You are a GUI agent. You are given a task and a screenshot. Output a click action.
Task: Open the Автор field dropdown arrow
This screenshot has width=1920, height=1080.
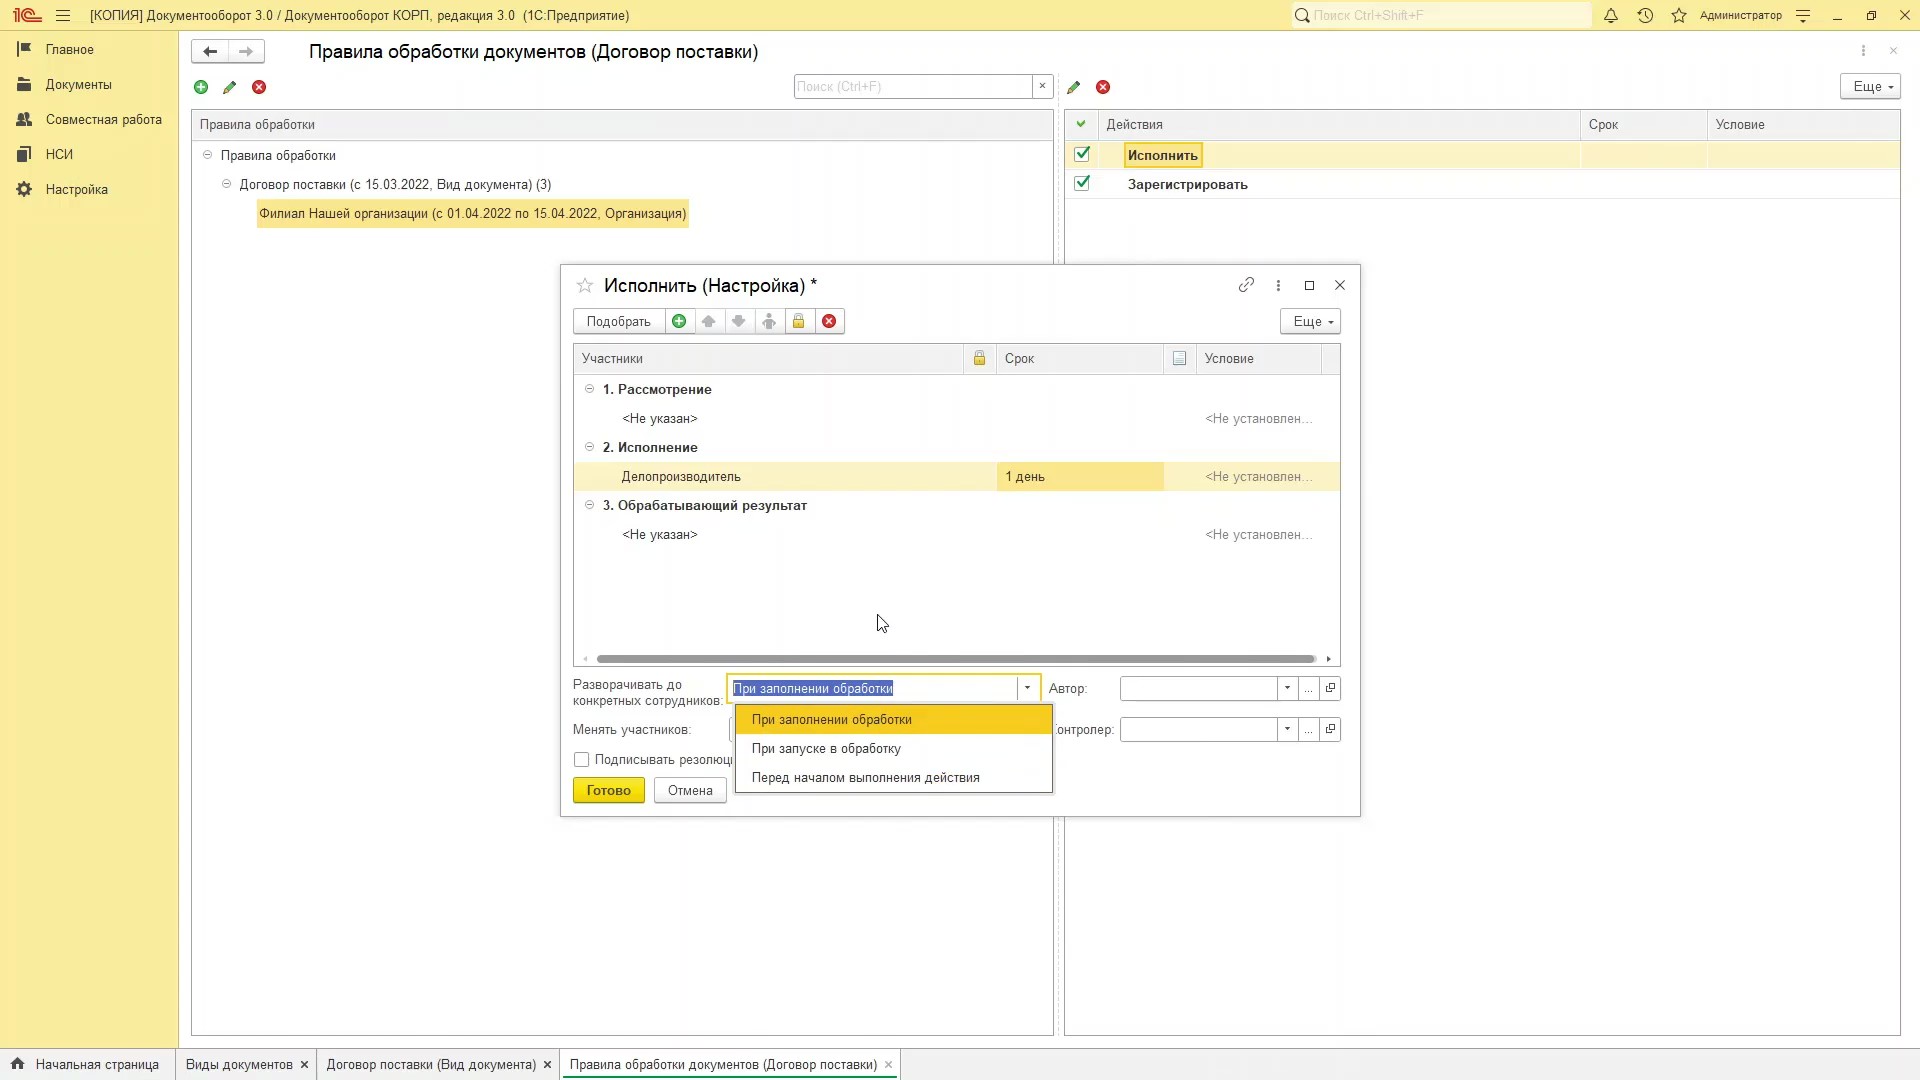(1287, 688)
